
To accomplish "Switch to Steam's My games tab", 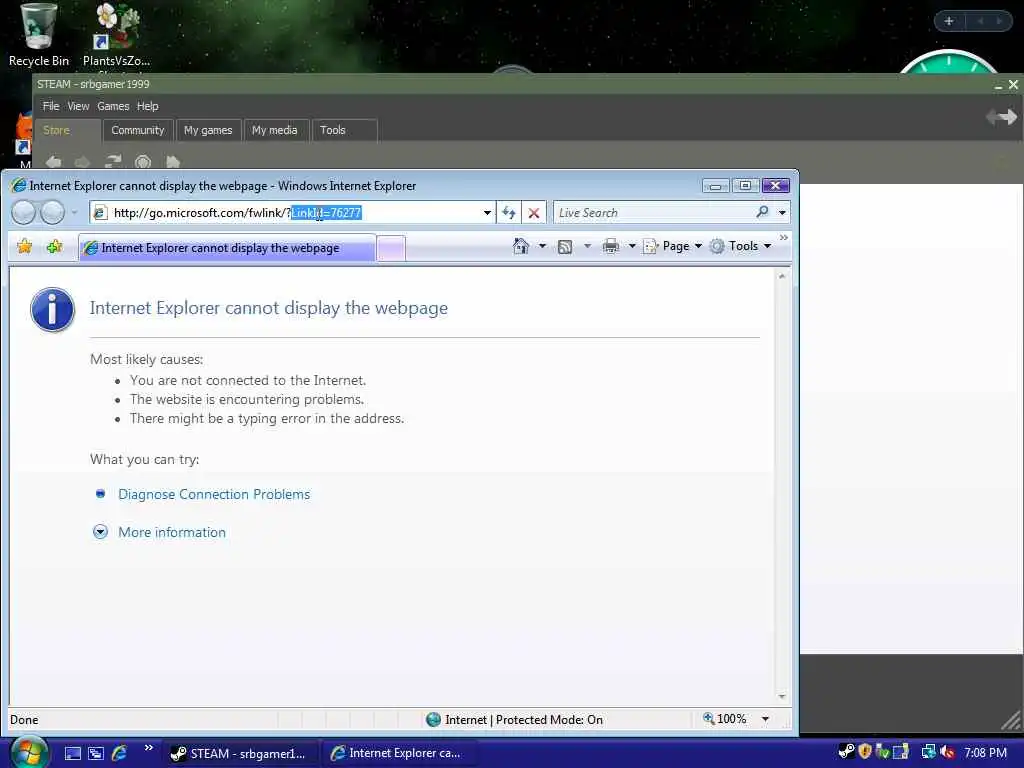I will 208,130.
